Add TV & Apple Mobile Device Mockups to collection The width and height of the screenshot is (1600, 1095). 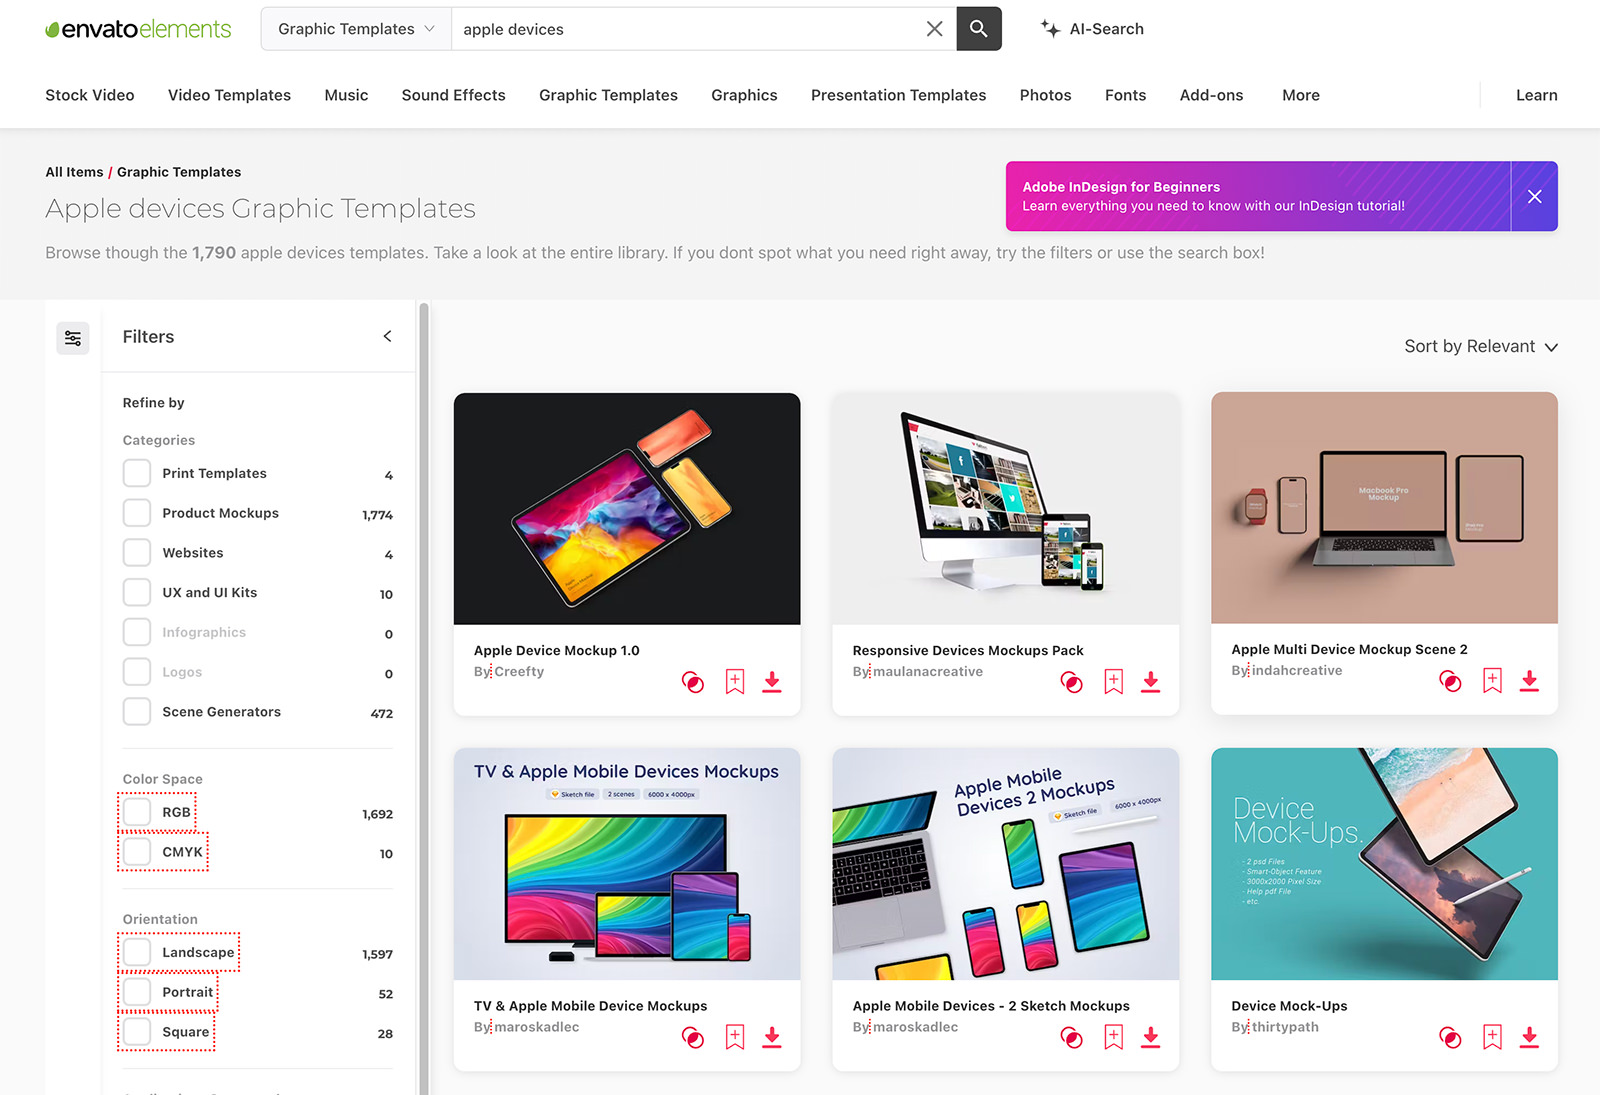pyautogui.click(x=692, y=1037)
